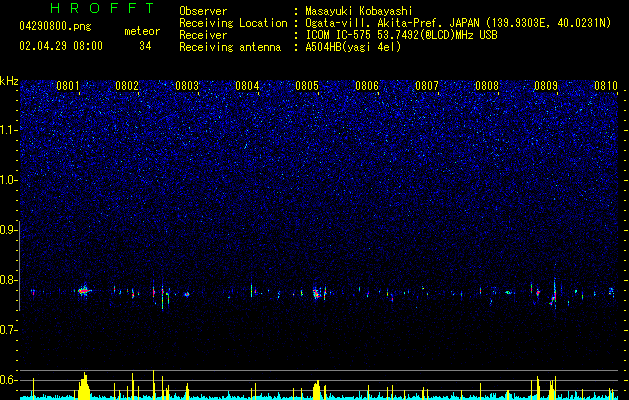The height and width of the screenshot is (400, 629).
Task: Click the 'Receiving Location' field label
Action: 233,23
